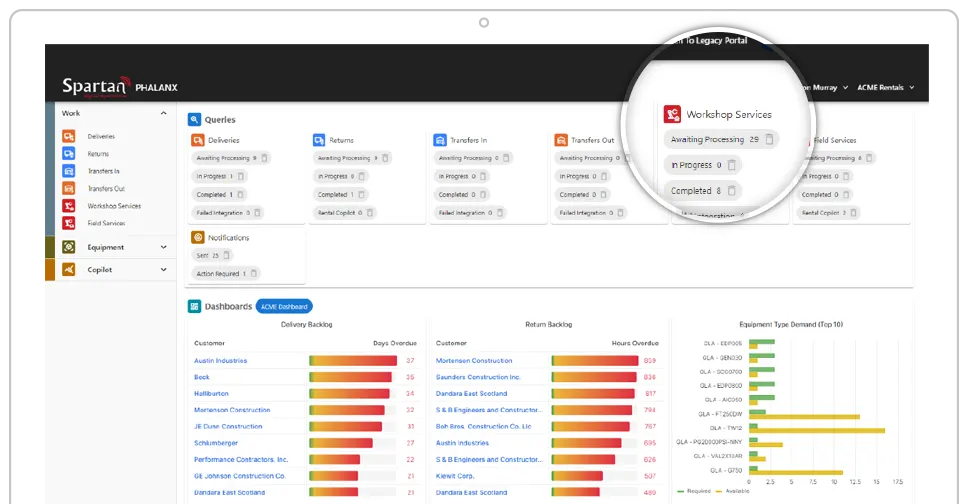This screenshot has height=504, width=969.
Task: Click the Transfers Out card icon
Action: 561,140
